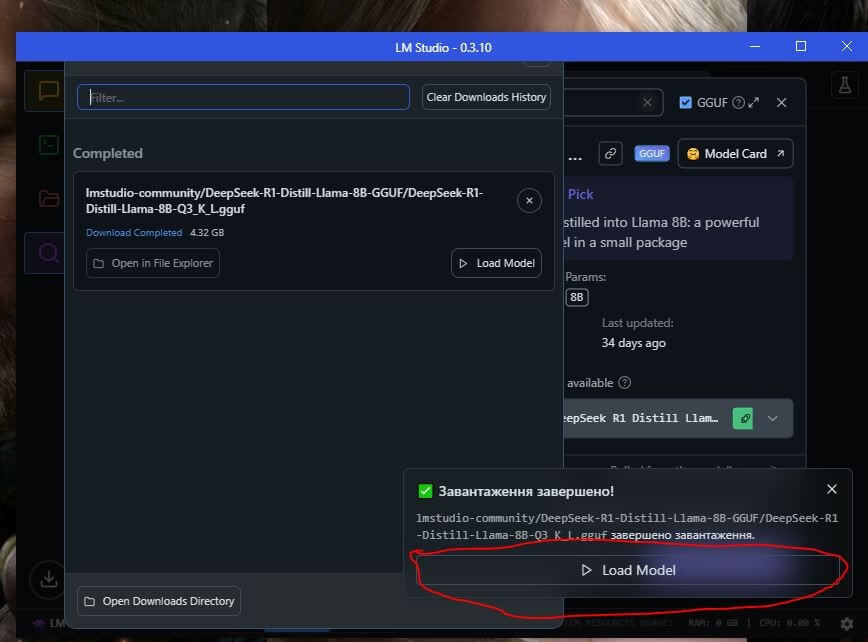Expand the DeepSeek R1 Distill Llama download option
The width and height of the screenshot is (868, 642).
pos(773,418)
